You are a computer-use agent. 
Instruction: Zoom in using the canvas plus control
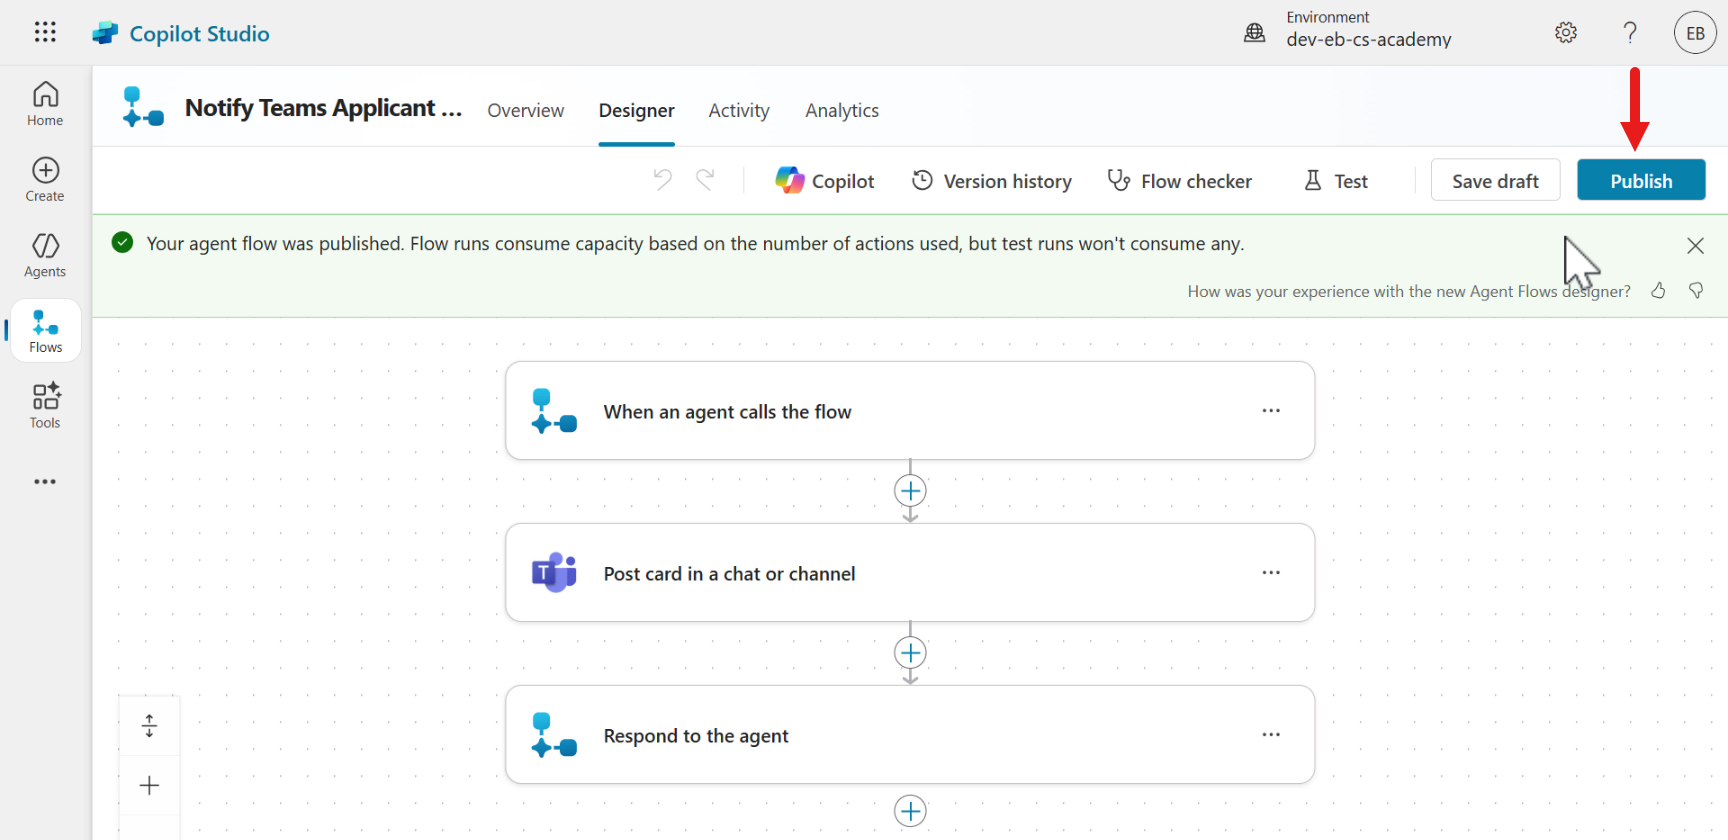tap(149, 786)
